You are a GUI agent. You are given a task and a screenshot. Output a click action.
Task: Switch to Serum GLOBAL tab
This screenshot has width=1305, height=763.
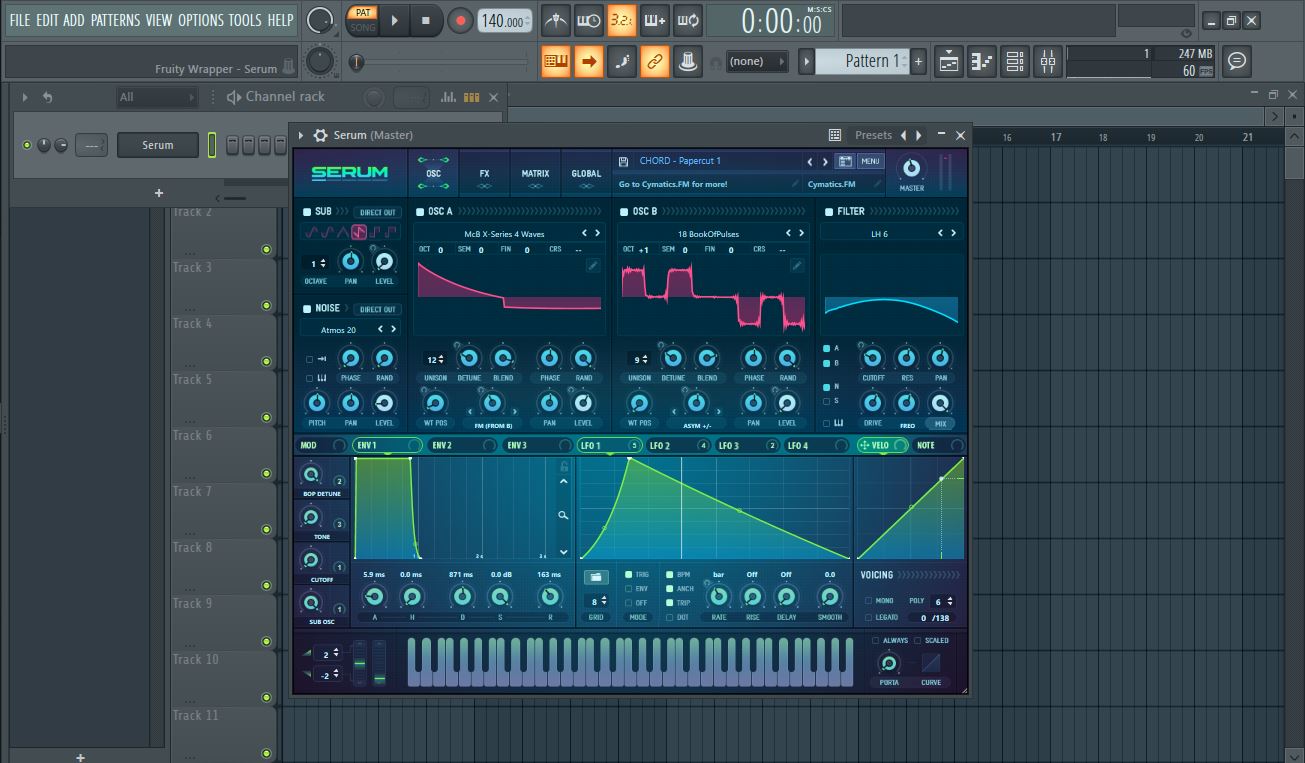coord(586,172)
